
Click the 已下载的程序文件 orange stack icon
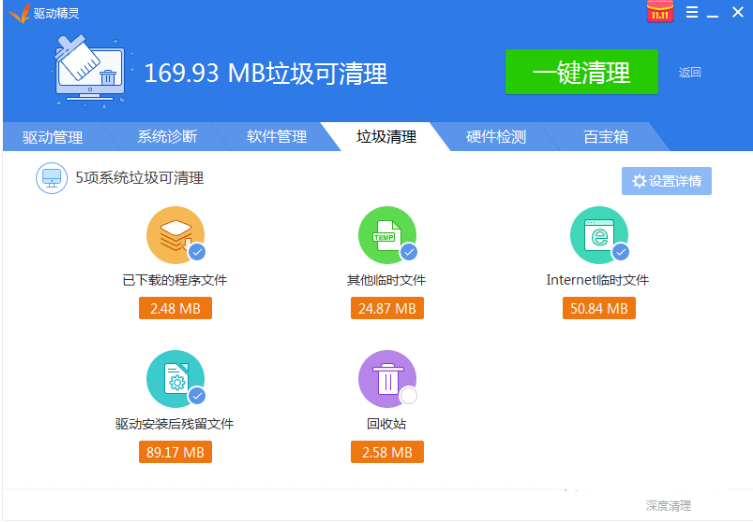pyautogui.click(x=175, y=235)
